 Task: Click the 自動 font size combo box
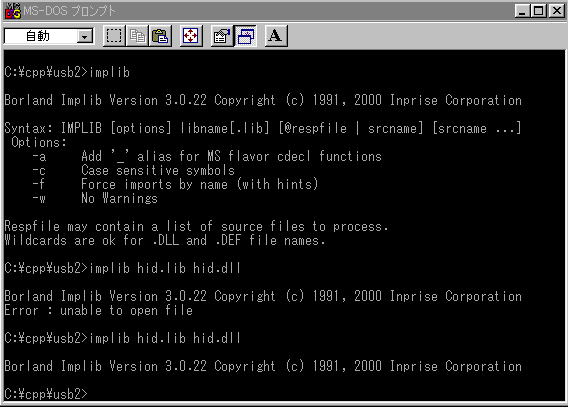point(49,36)
